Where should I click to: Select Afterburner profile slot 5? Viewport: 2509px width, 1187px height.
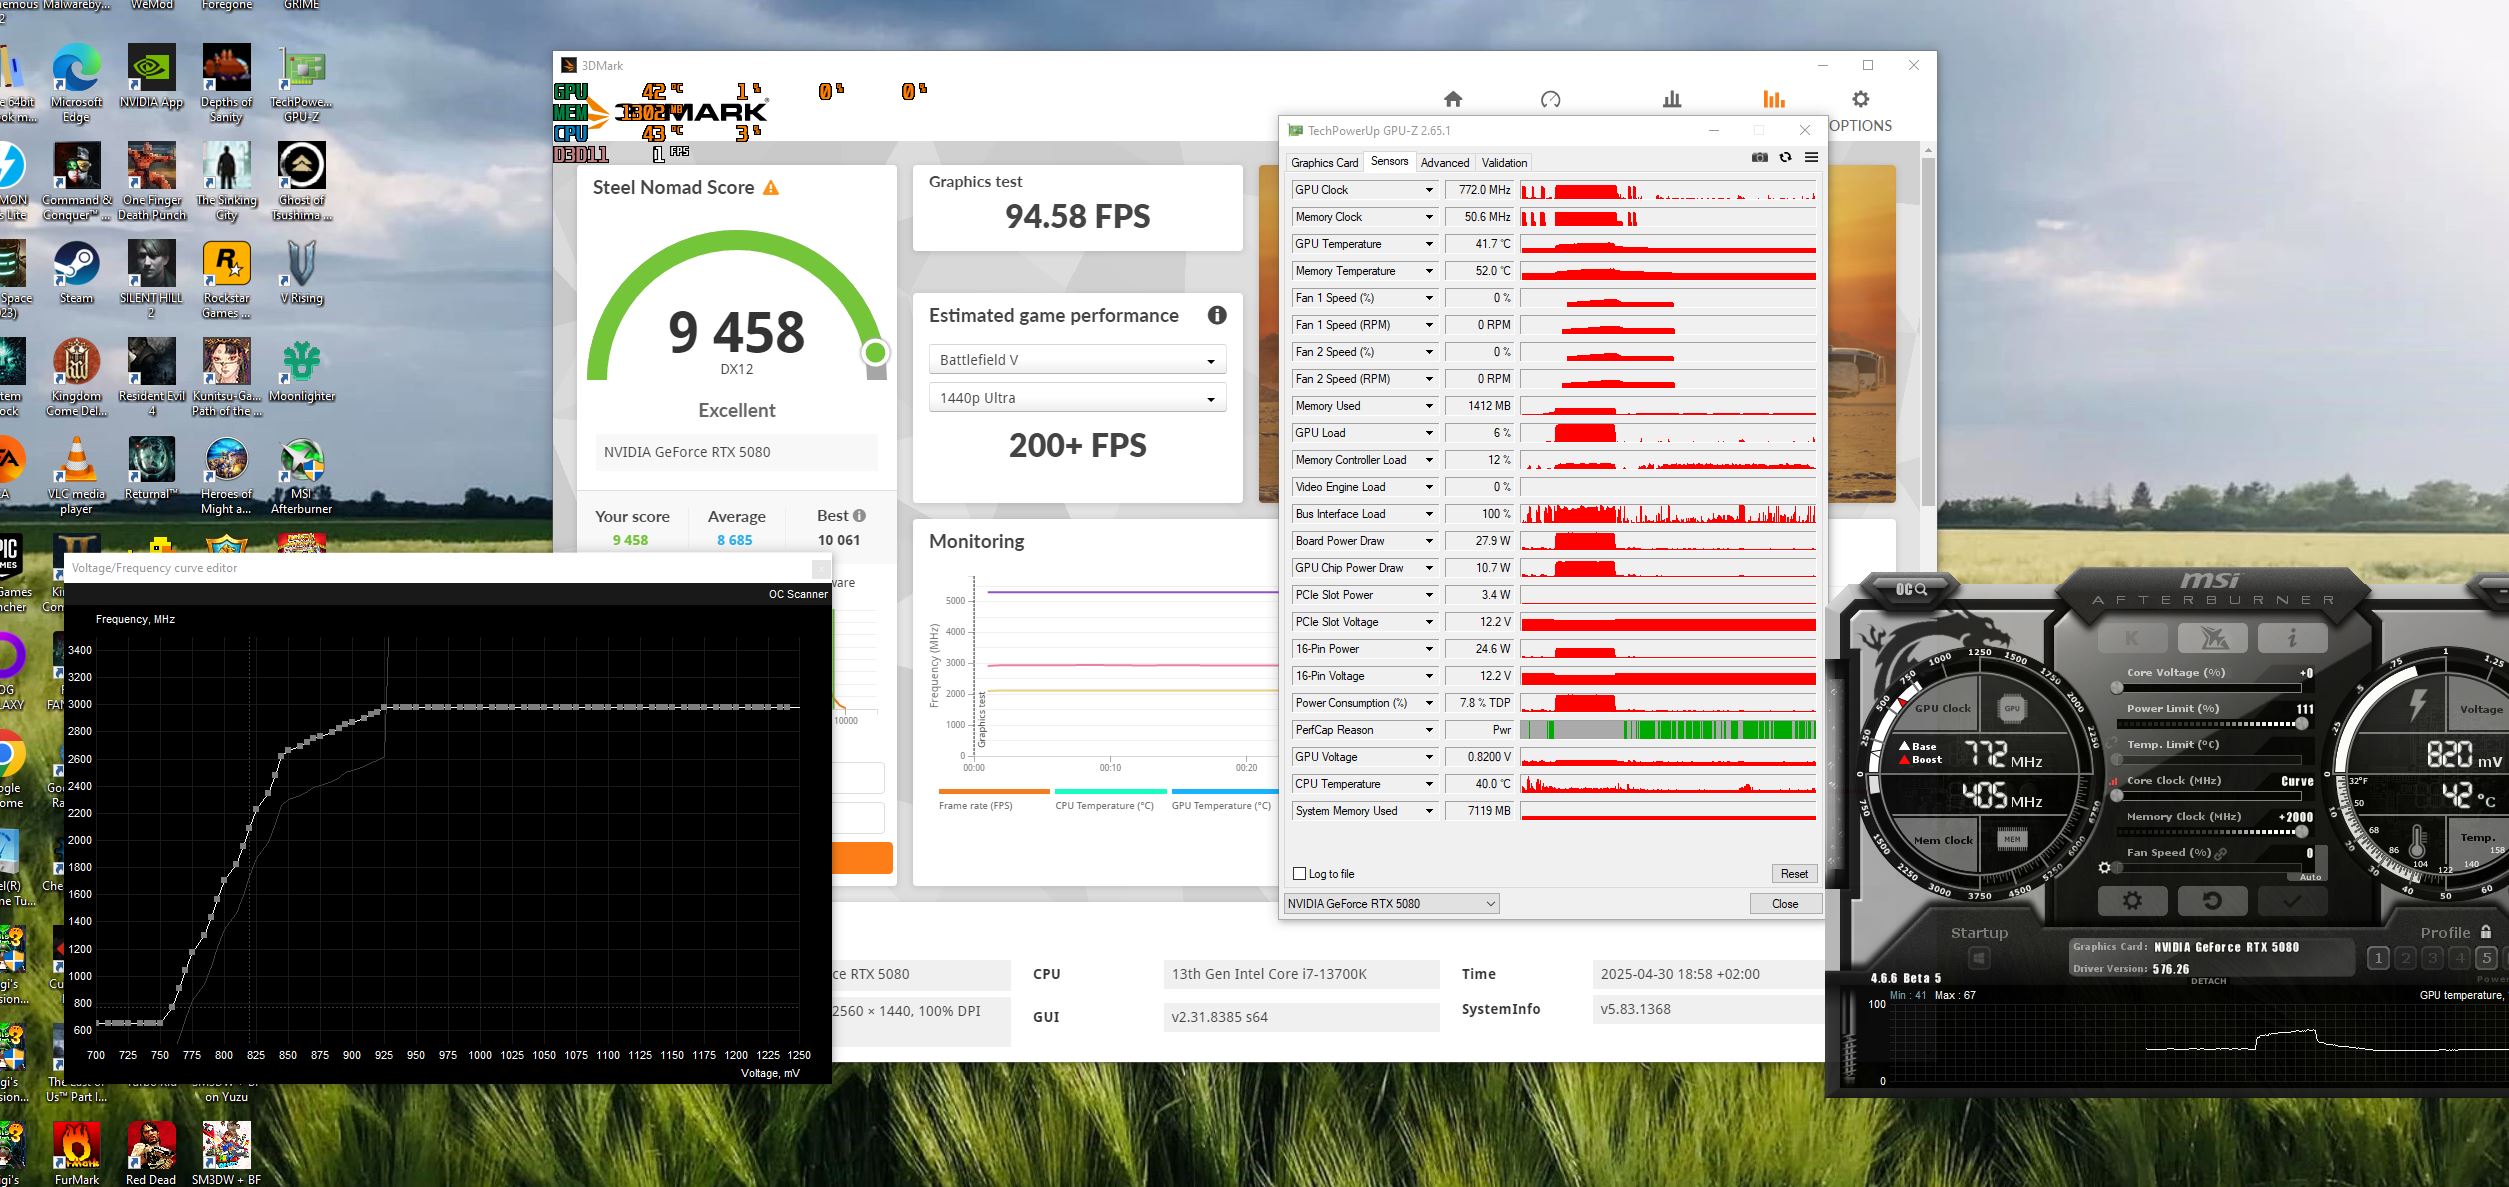pos(2486,958)
